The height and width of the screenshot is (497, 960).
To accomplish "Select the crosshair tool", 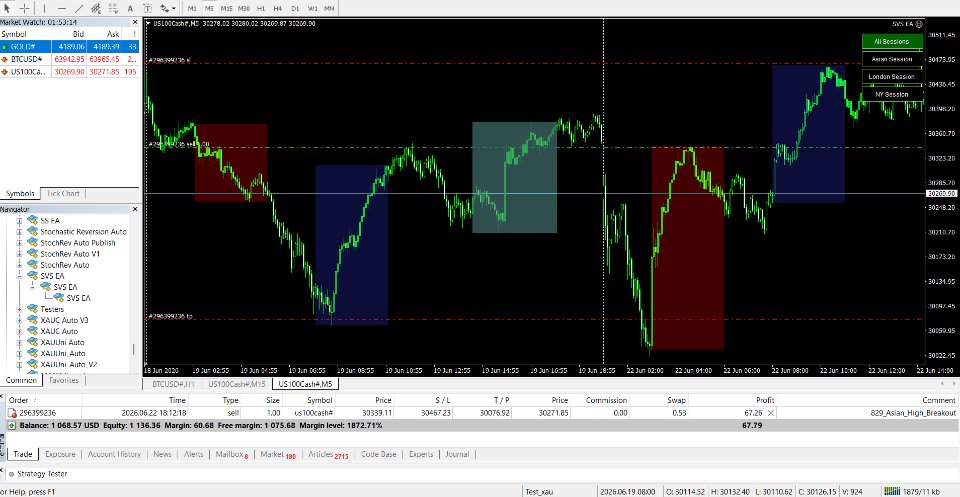I will [24, 8].
